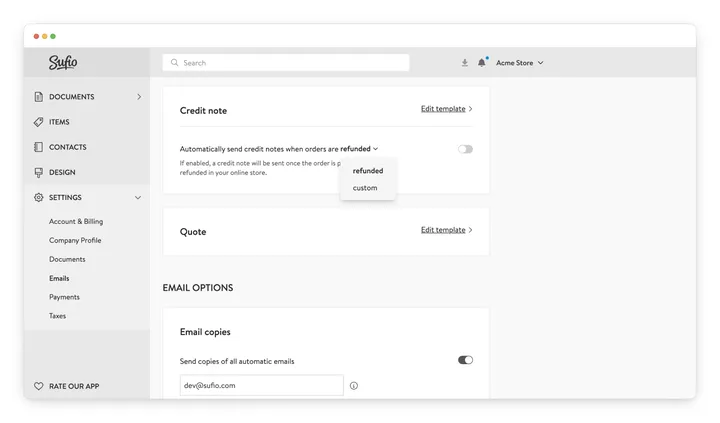The height and width of the screenshot is (423, 720).
Task: Collapse the Settings section chevron
Action: 138,197
